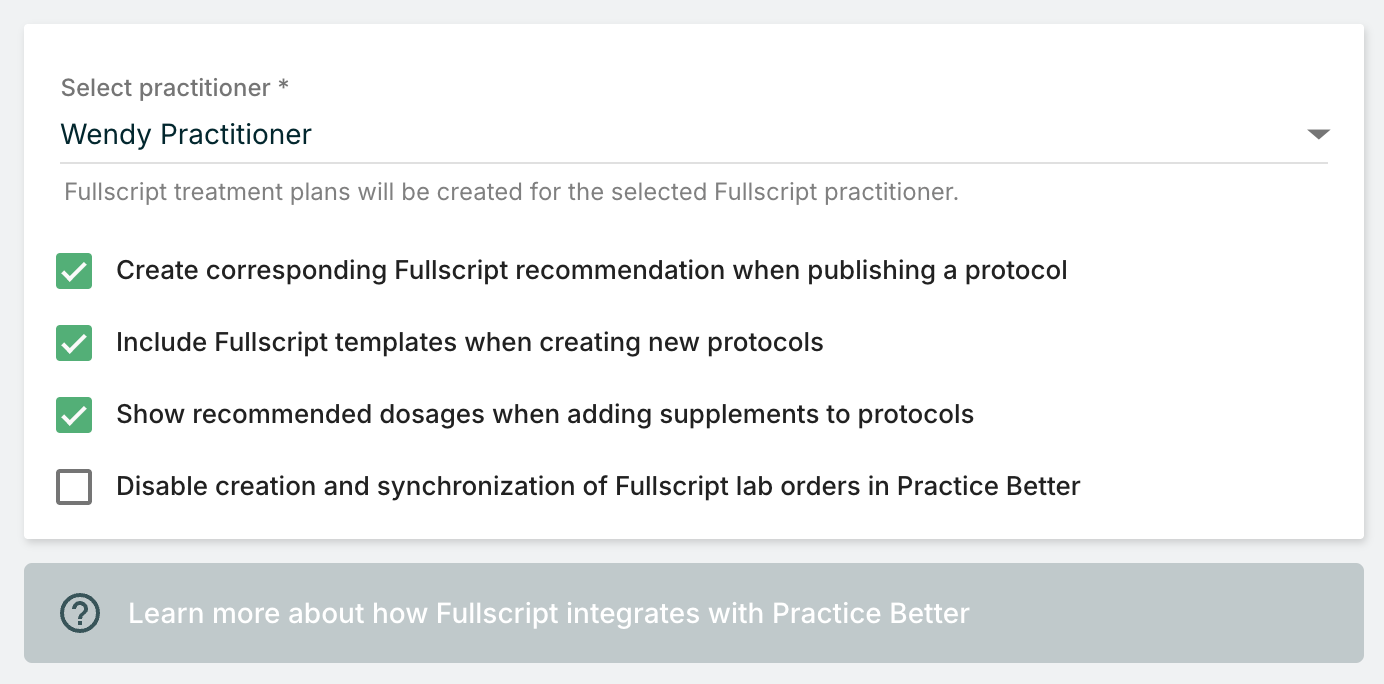Image resolution: width=1384 pixels, height=684 pixels.
Task: Click the Fullscript templates option label
Action: click(470, 342)
